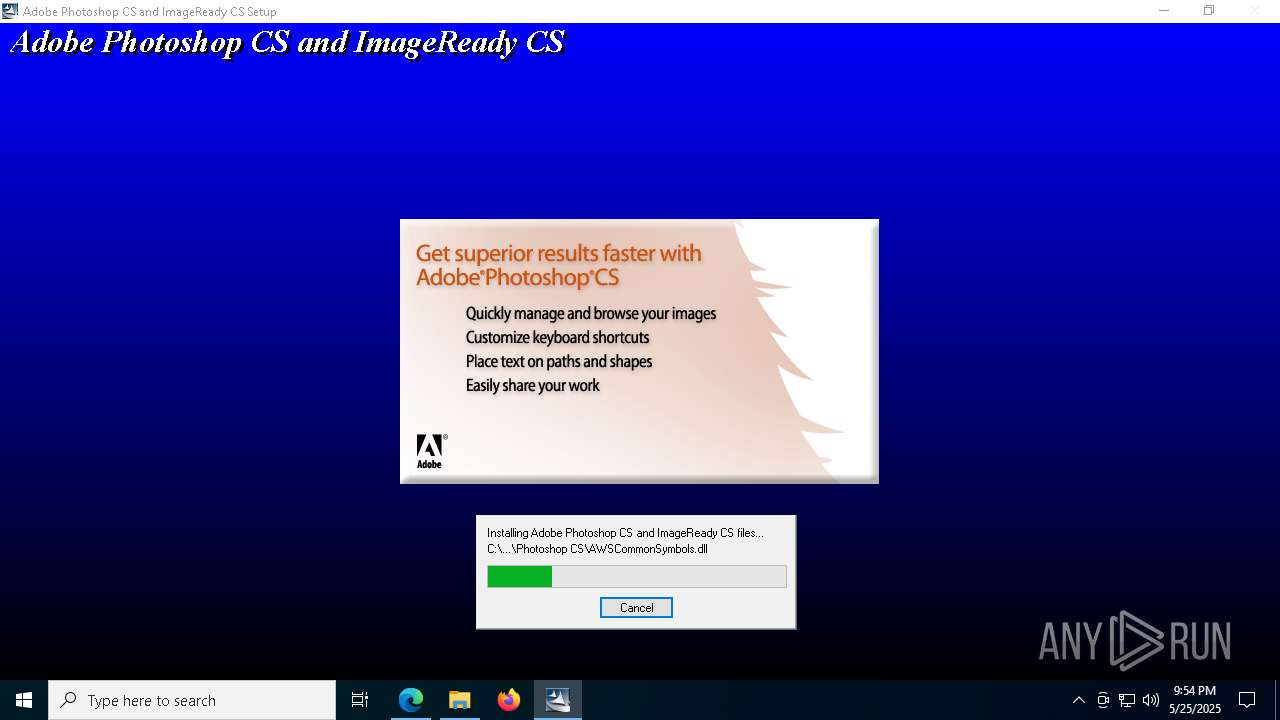Click the Adobe logo on the banner
1280x720 pixels.
431,451
